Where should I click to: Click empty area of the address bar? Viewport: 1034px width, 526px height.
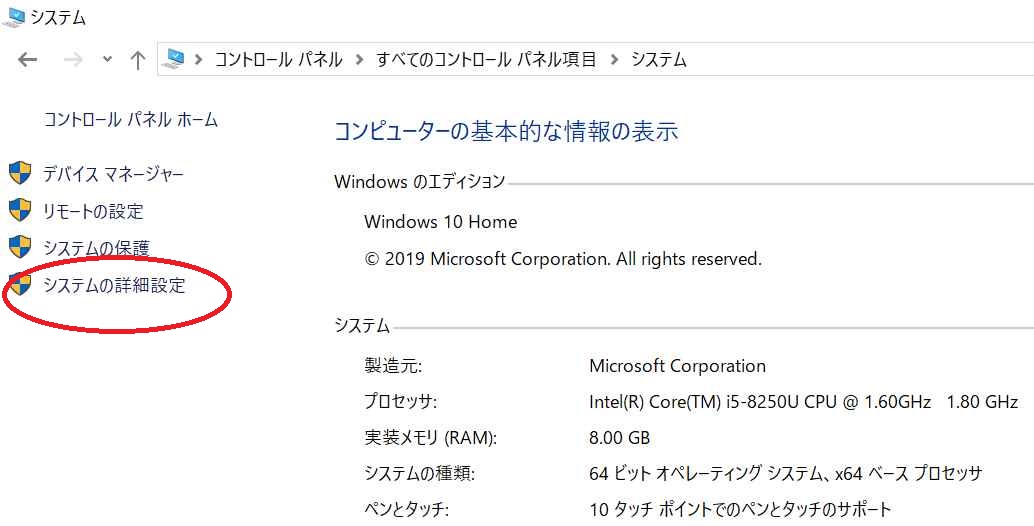tap(857, 60)
